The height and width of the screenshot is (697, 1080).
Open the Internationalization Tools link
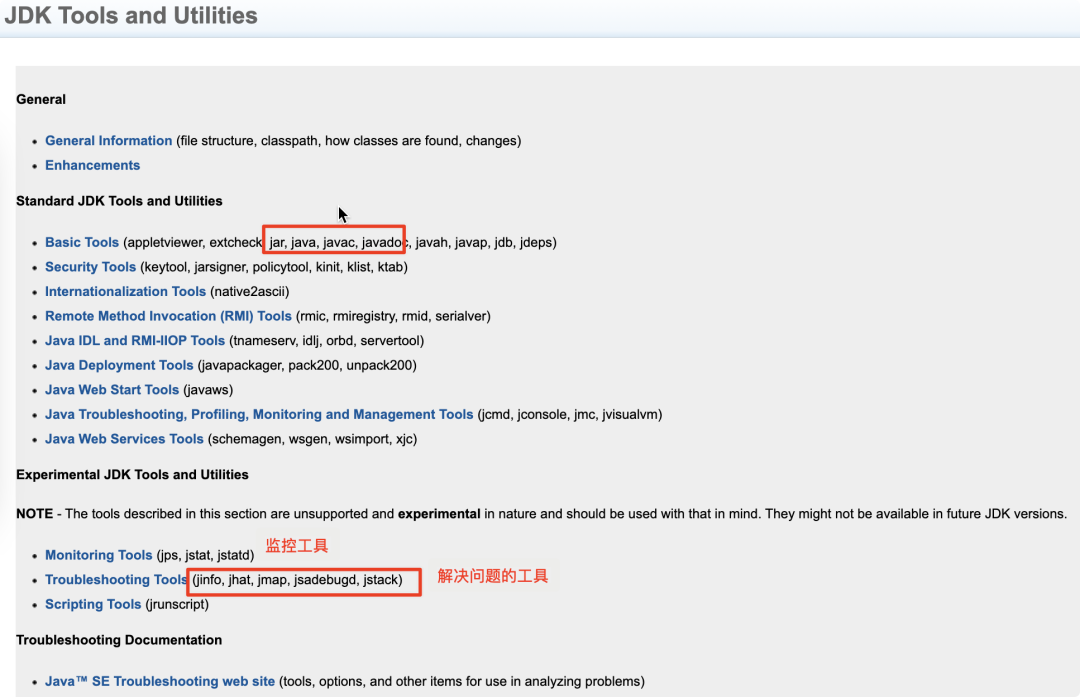pyautogui.click(x=125, y=291)
